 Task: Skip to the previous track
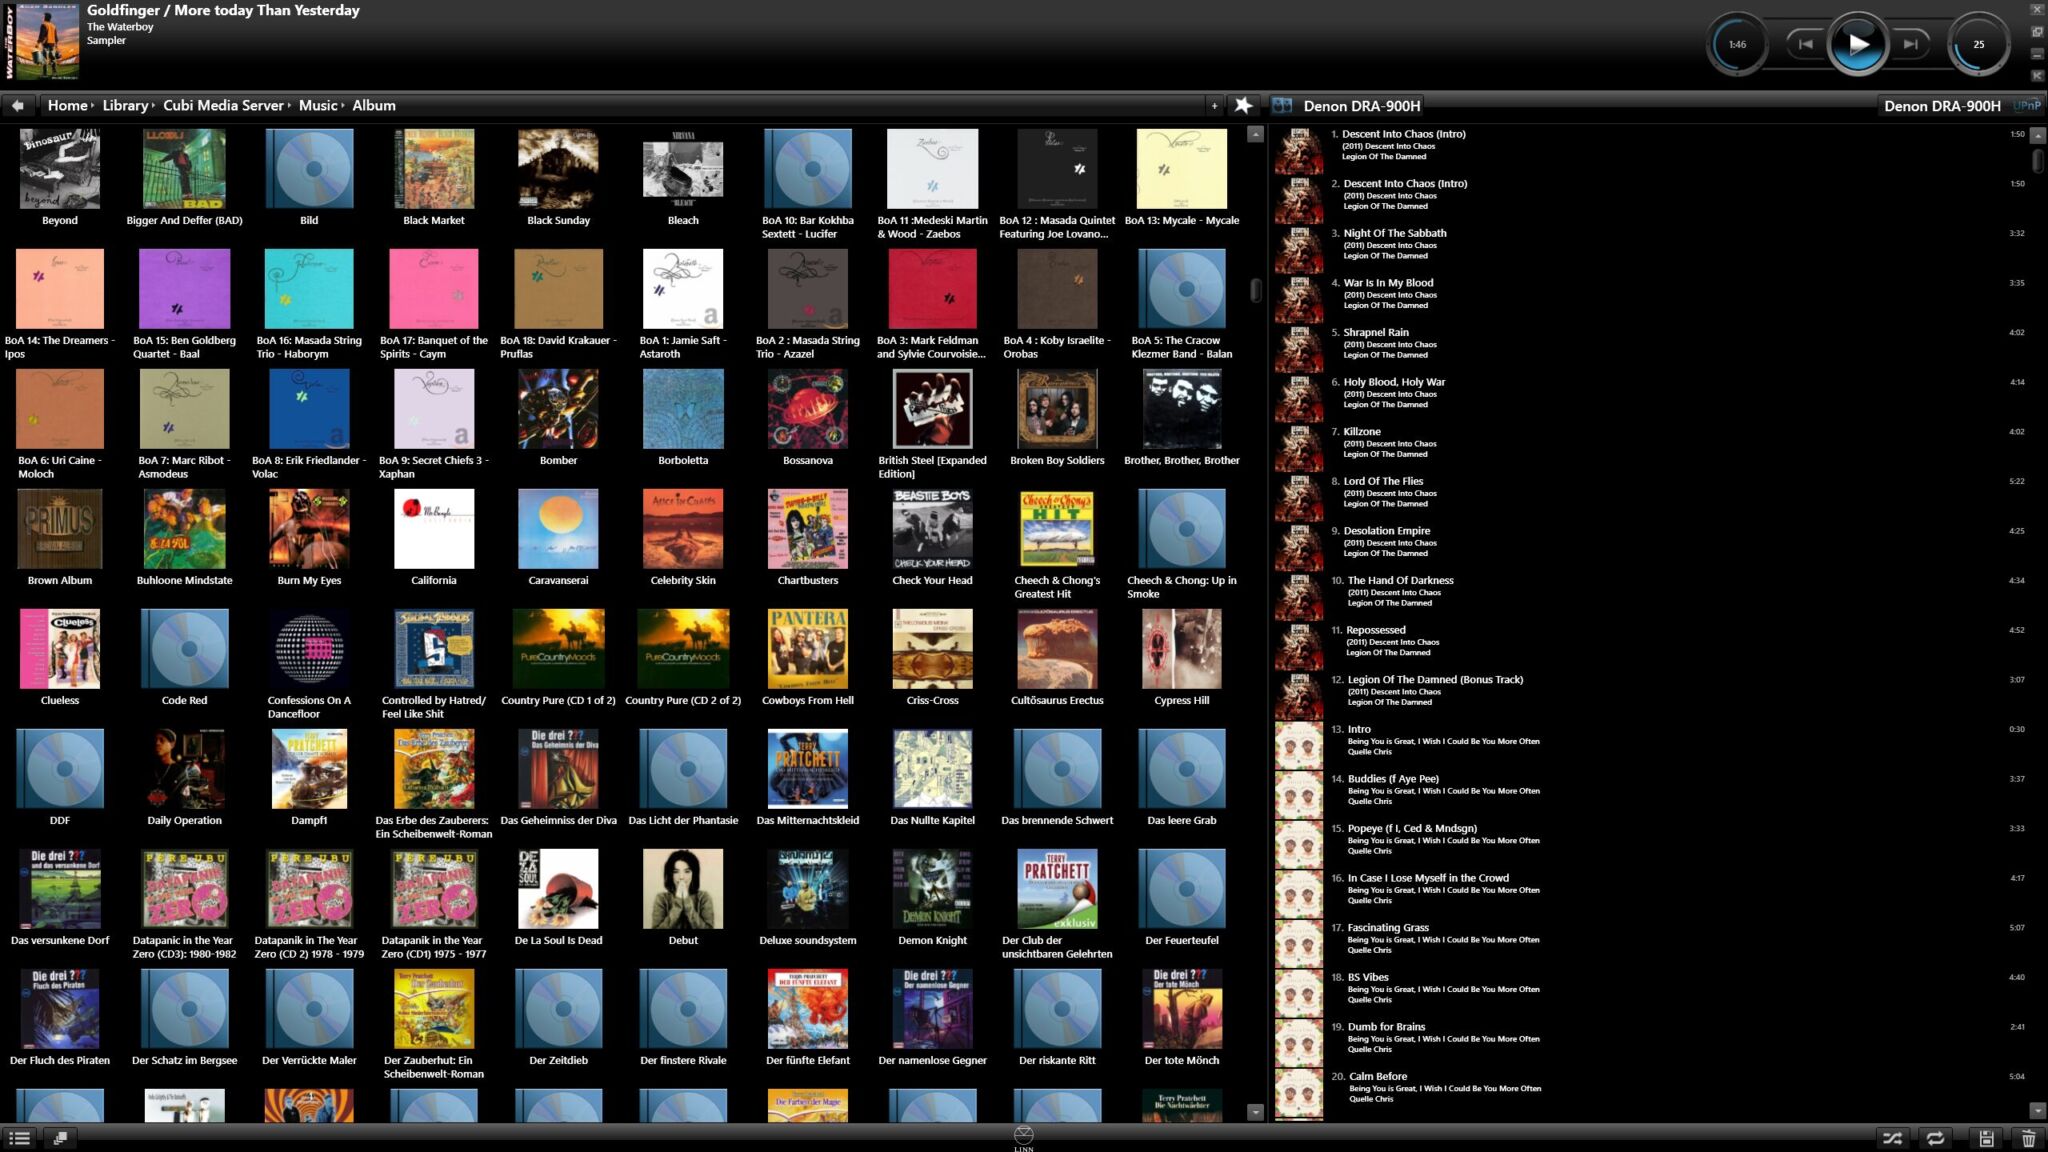pyautogui.click(x=1806, y=44)
